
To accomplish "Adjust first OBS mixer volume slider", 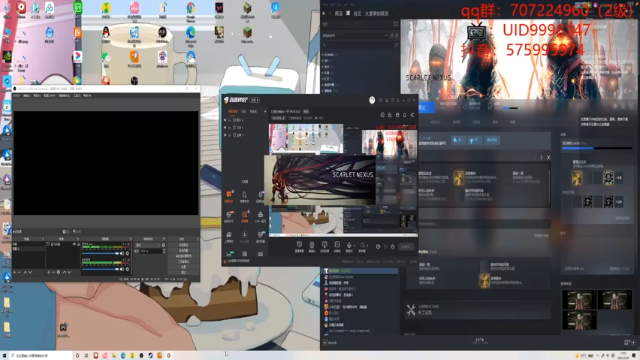I will tap(100, 253).
